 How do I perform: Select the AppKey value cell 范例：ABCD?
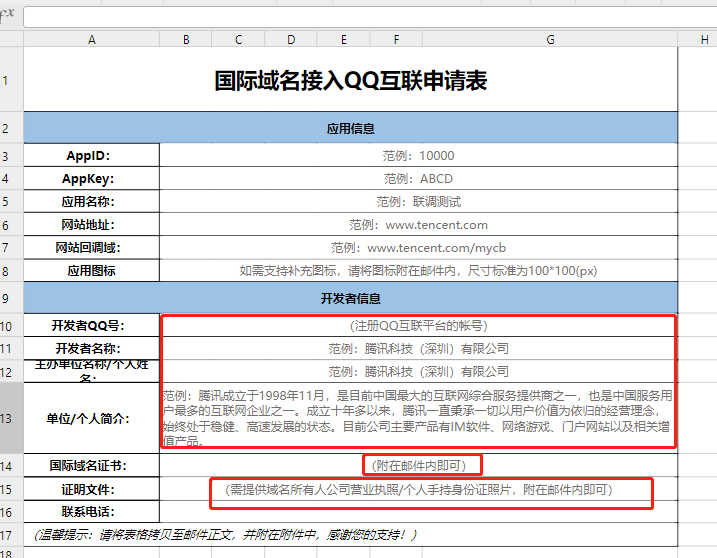click(x=418, y=179)
